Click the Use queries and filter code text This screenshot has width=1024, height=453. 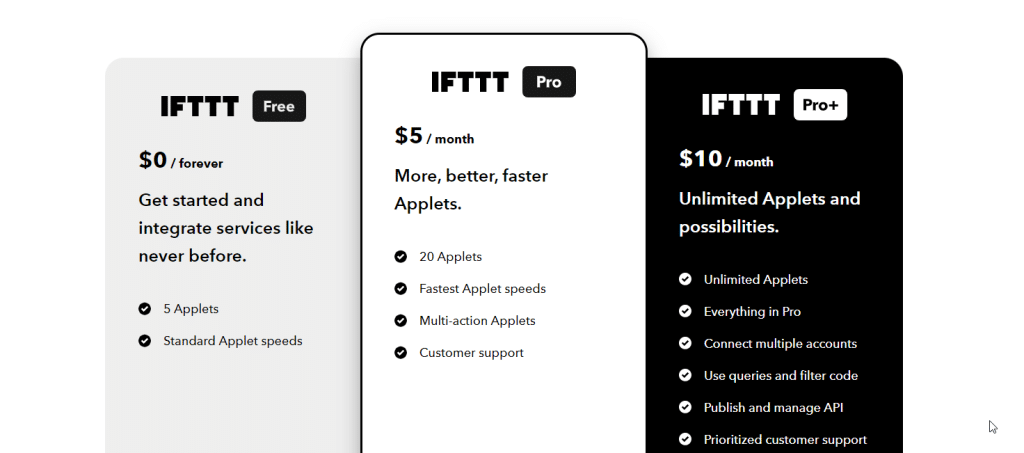(x=781, y=376)
